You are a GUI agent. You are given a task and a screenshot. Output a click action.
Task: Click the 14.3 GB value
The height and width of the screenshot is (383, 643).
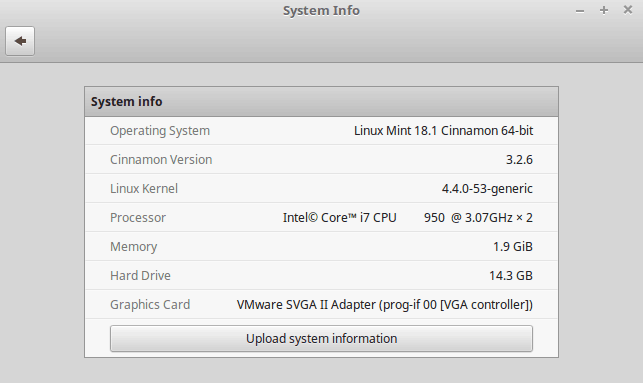(x=511, y=276)
